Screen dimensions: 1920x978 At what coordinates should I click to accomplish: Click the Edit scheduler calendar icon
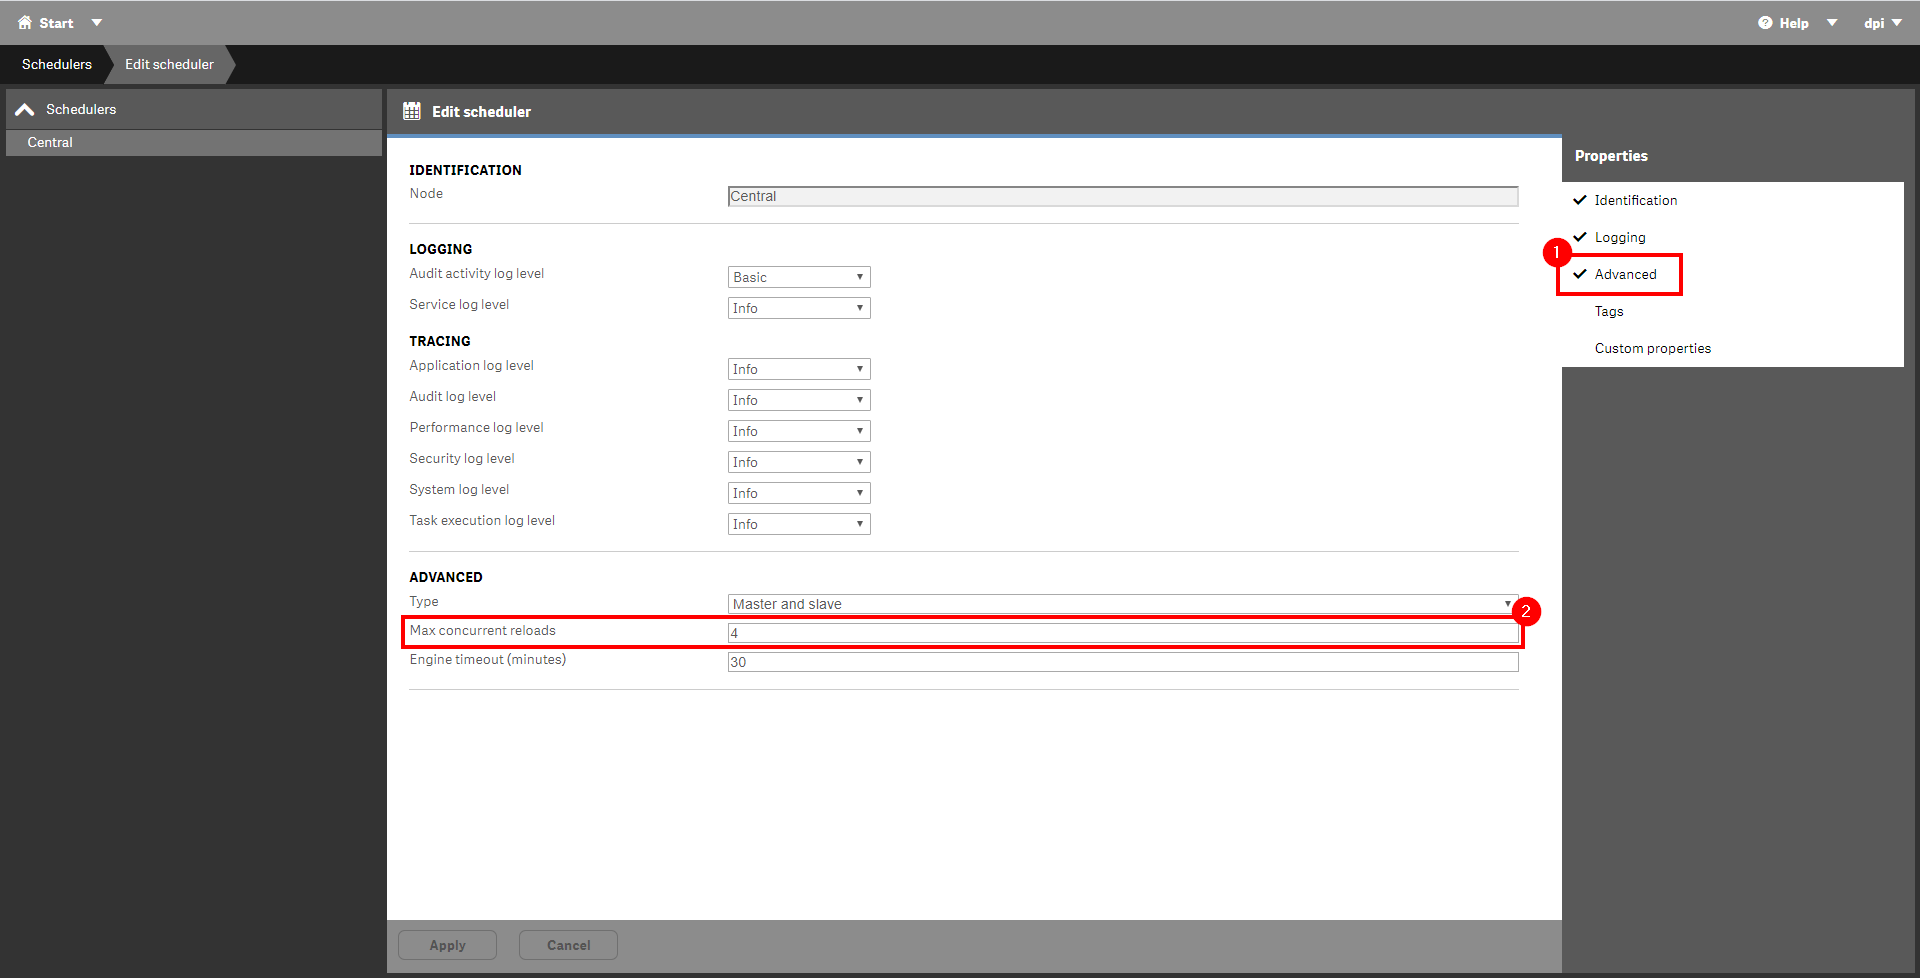pos(412,111)
